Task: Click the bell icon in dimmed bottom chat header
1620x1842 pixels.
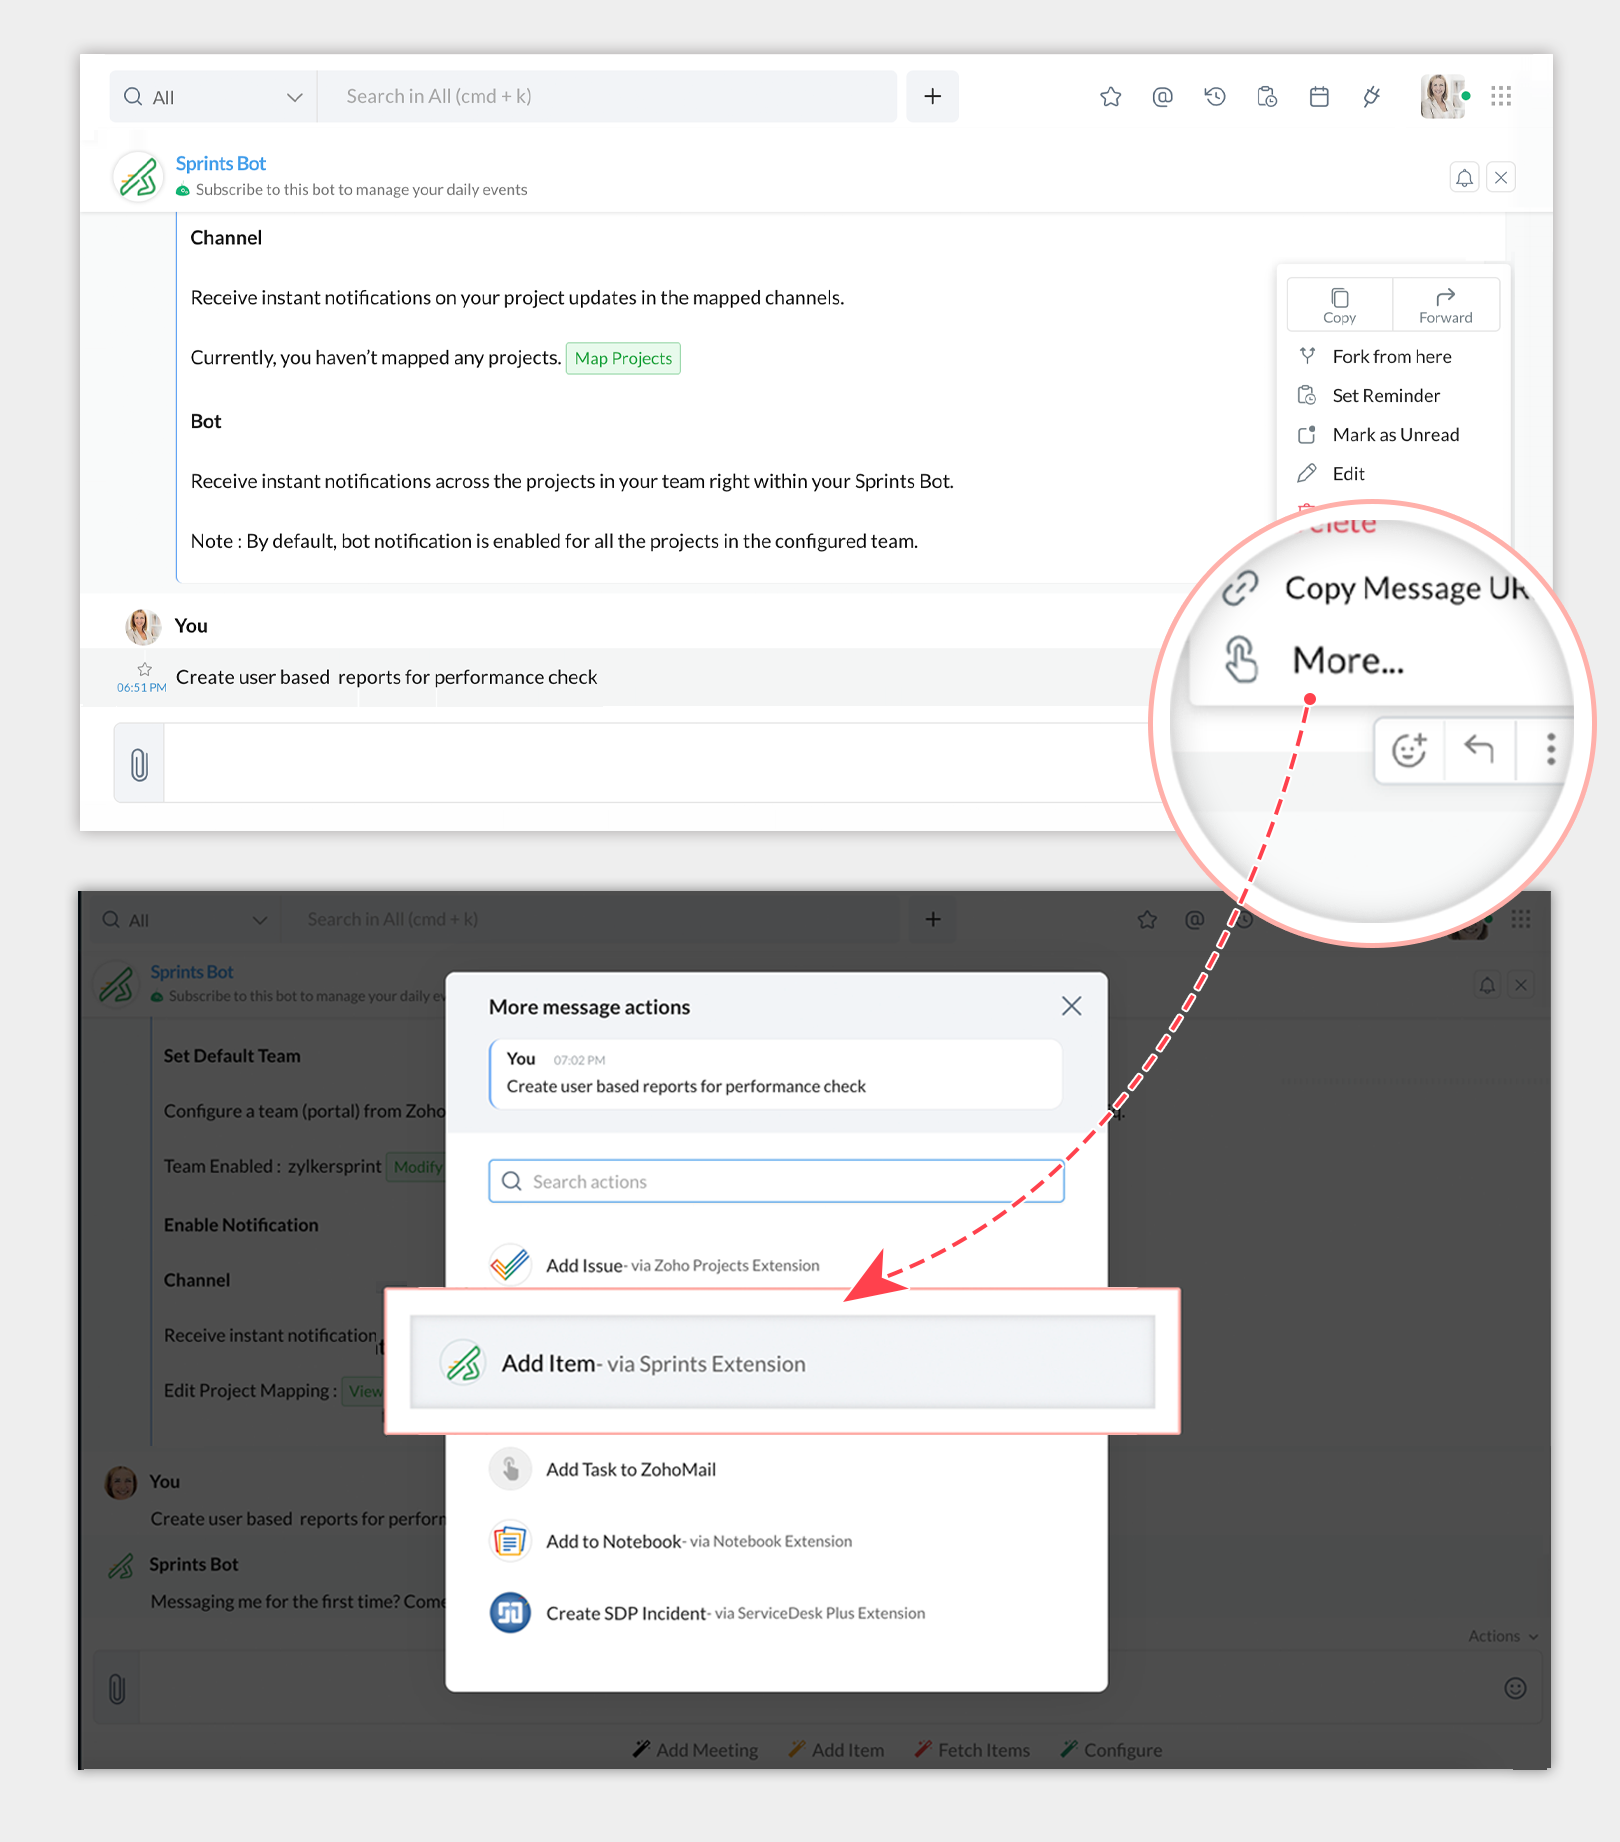Action: pyautogui.click(x=1487, y=985)
